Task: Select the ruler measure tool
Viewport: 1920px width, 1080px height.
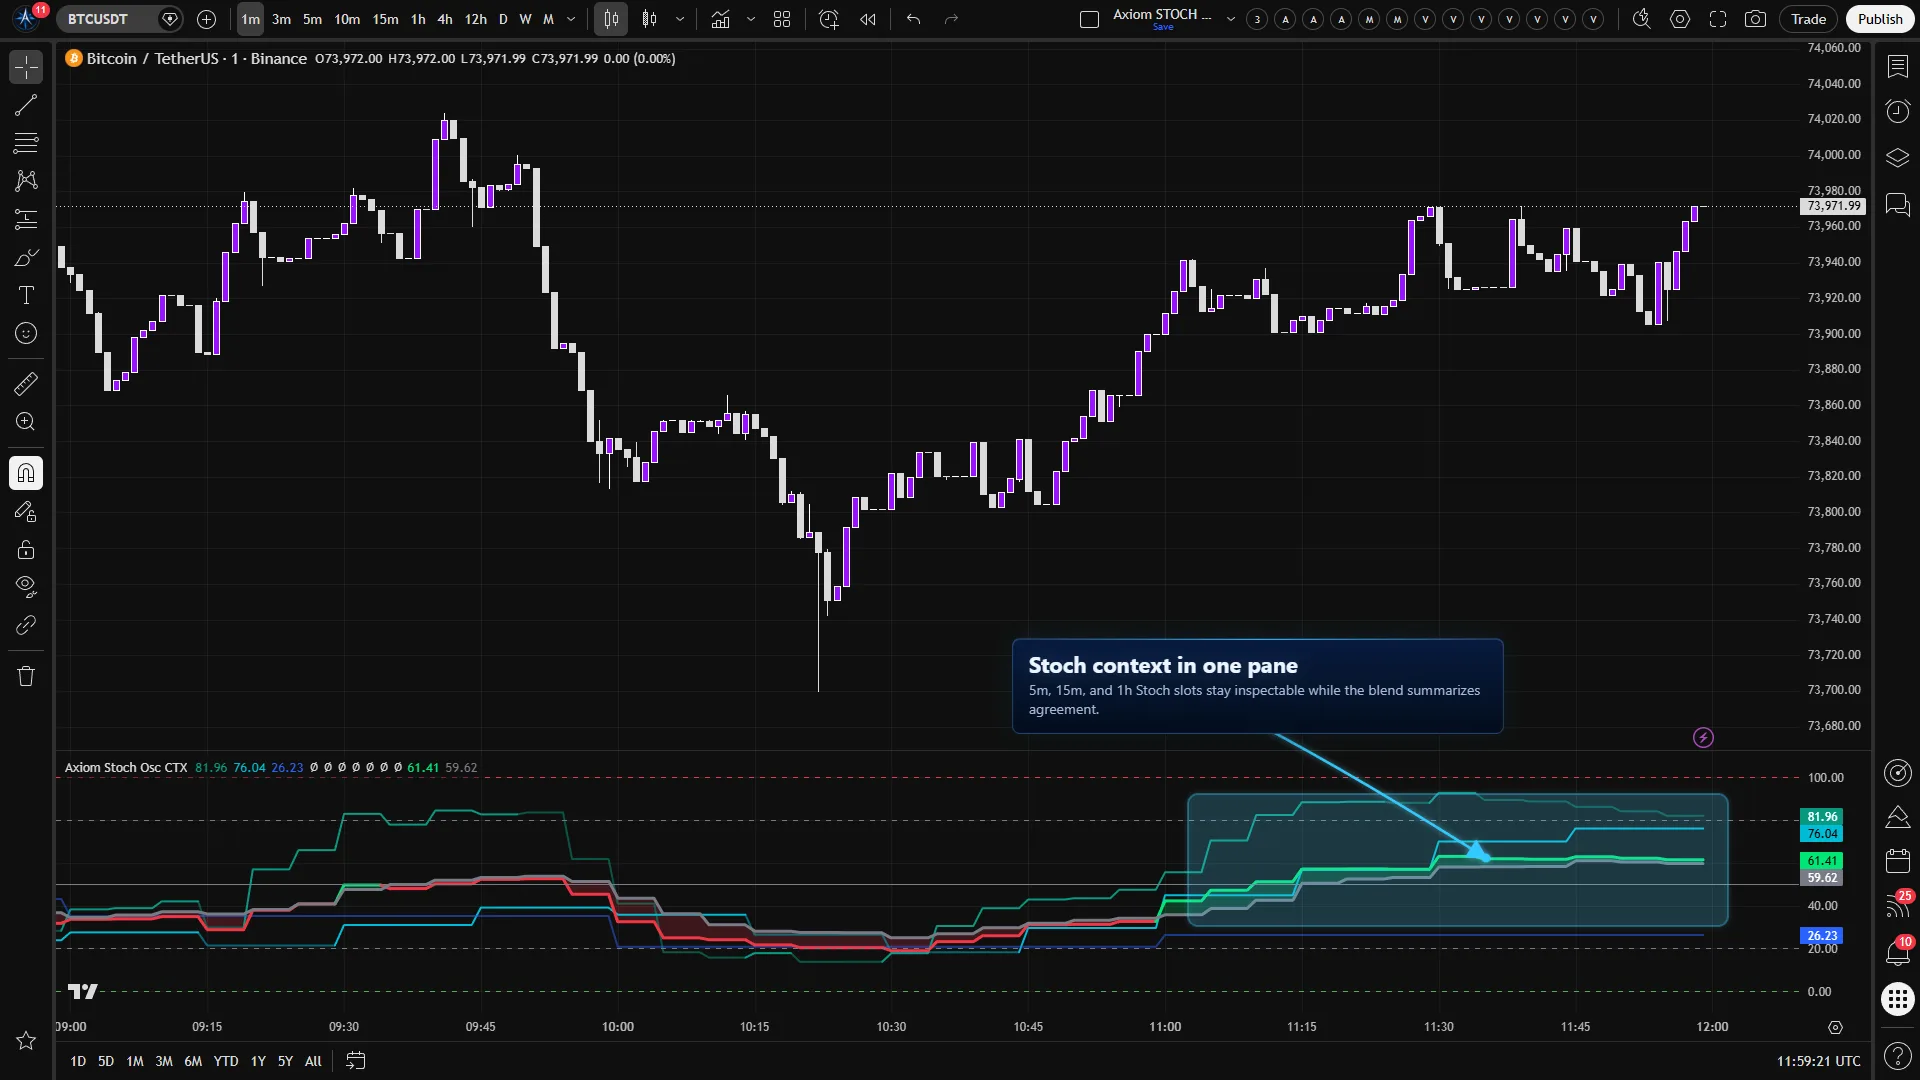Action: coord(26,383)
